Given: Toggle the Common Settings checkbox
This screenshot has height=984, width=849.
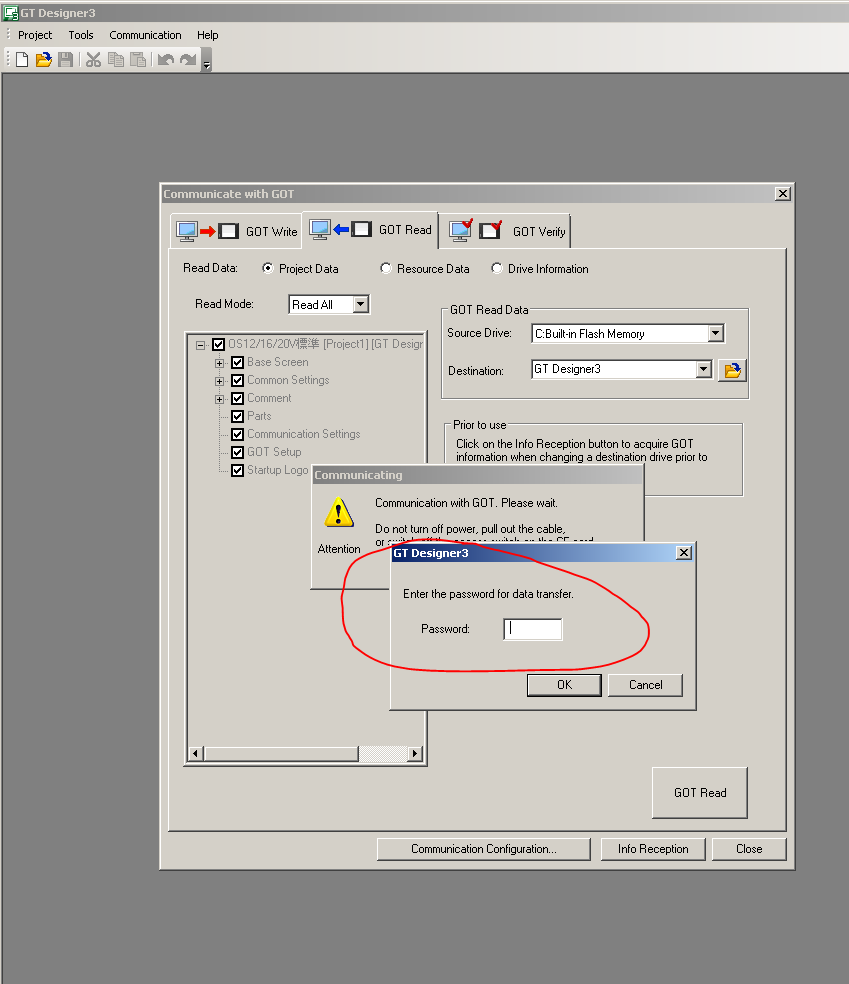Looking at the screenshot, I should (x=237, y=380).
